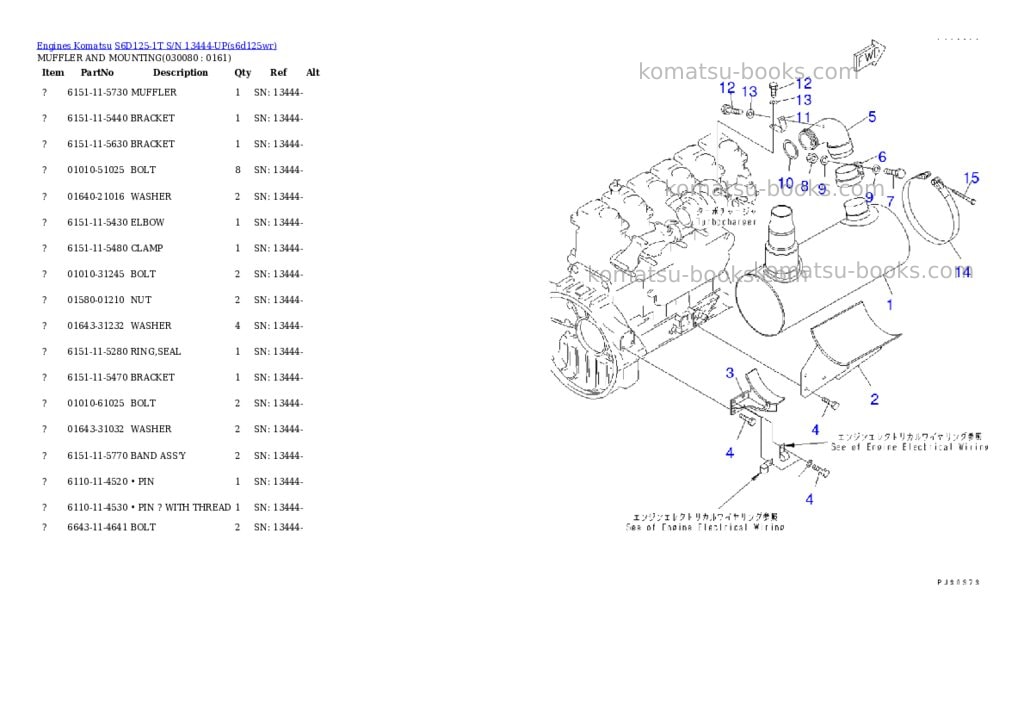Select part number 6151-11-5770

coord(97,455)
